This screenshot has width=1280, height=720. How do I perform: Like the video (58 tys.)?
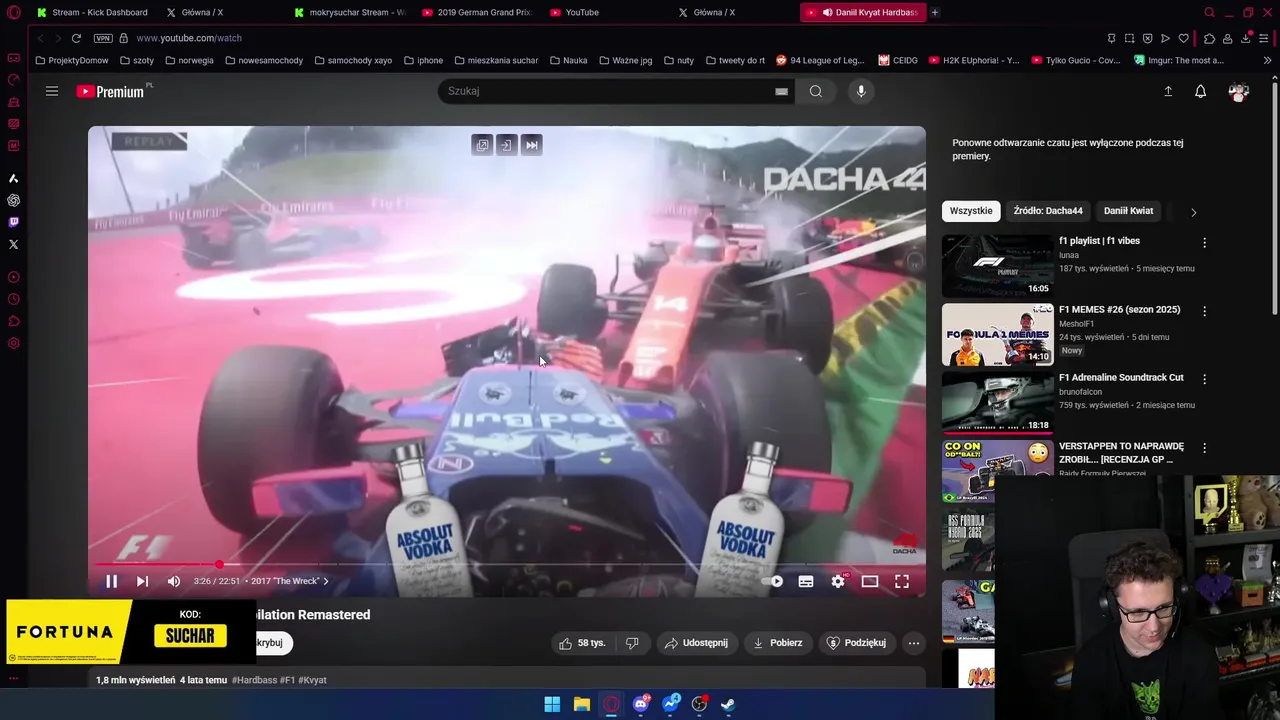click(x=583, y=643)
